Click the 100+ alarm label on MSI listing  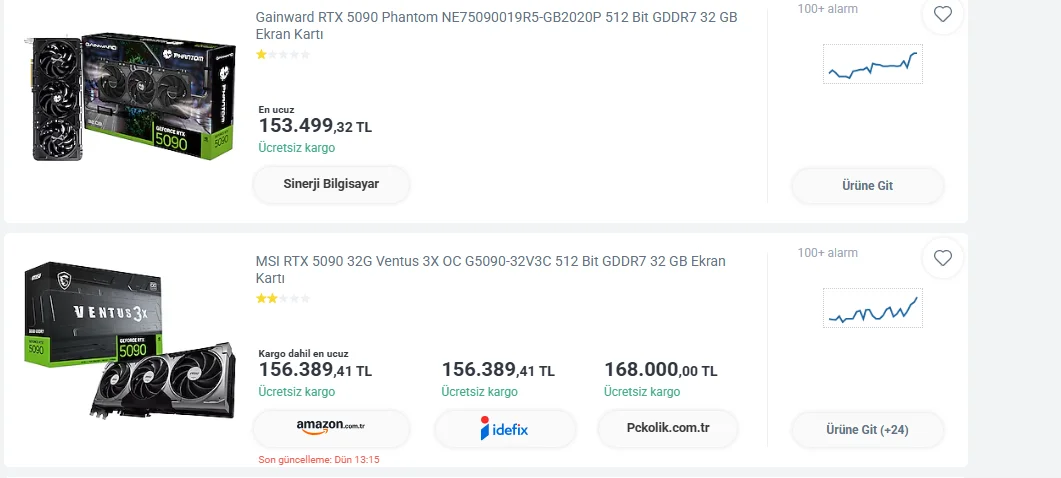[827, 253]
